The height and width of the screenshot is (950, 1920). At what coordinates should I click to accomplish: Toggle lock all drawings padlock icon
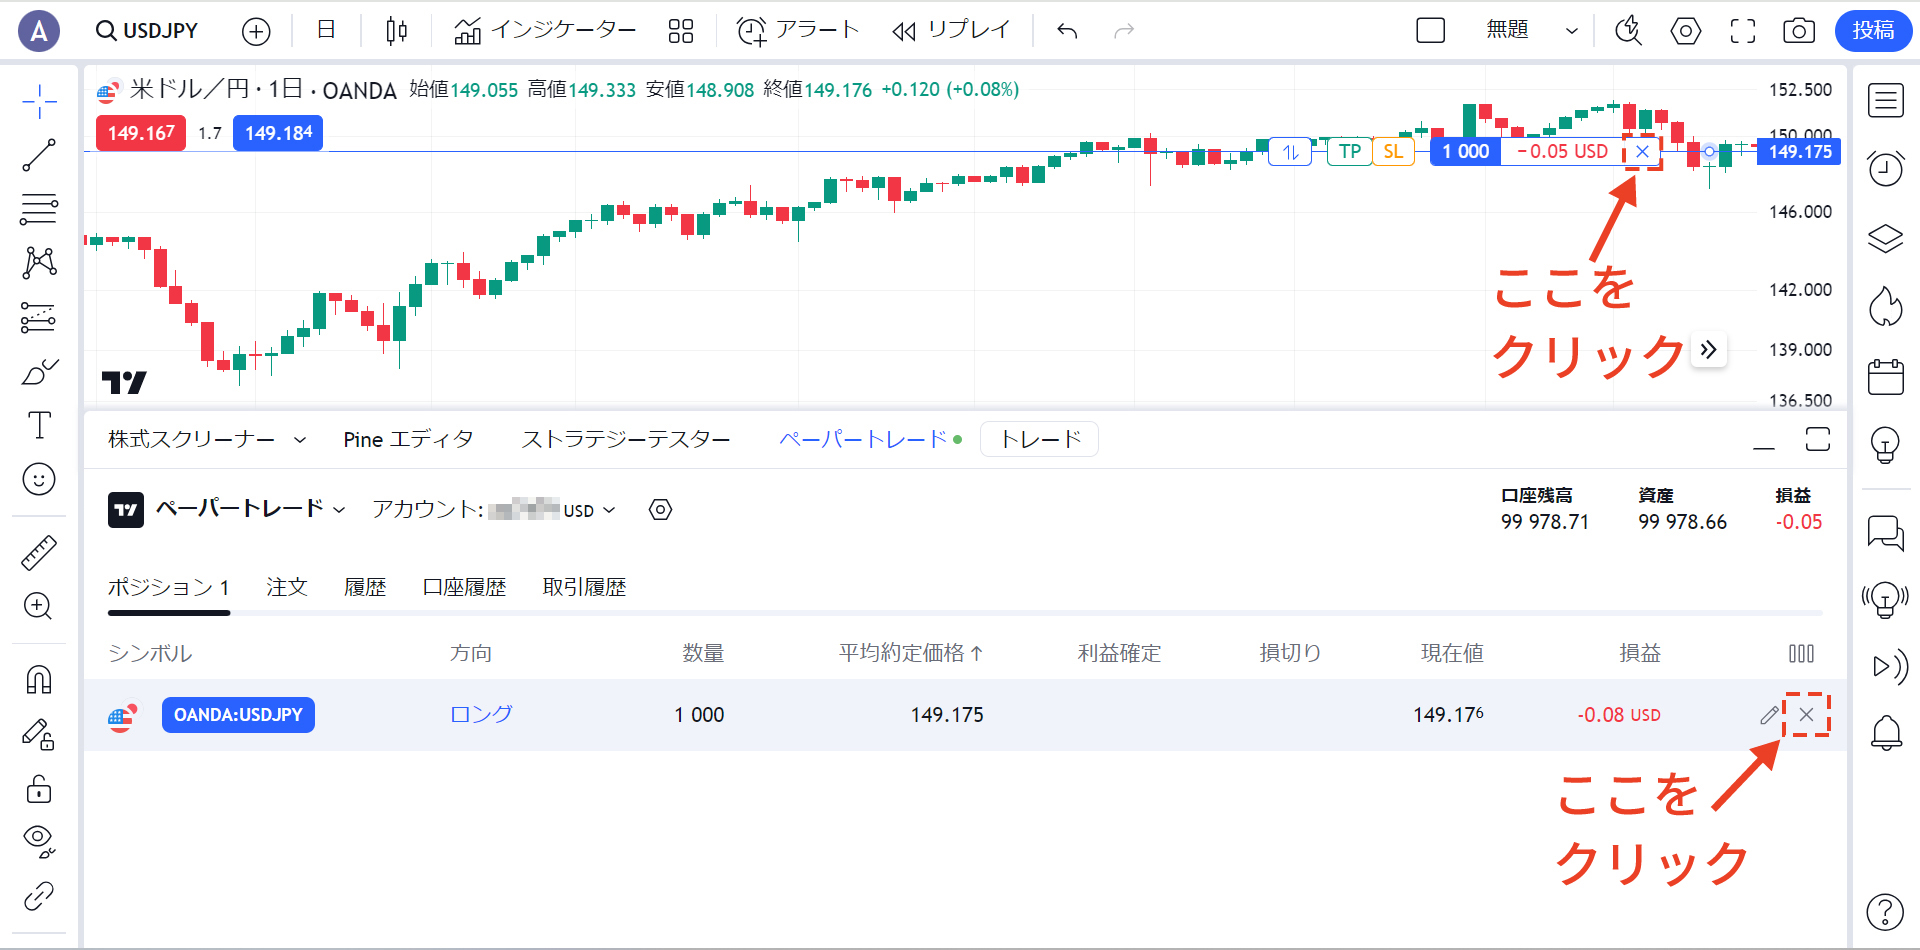coord(39,789)
